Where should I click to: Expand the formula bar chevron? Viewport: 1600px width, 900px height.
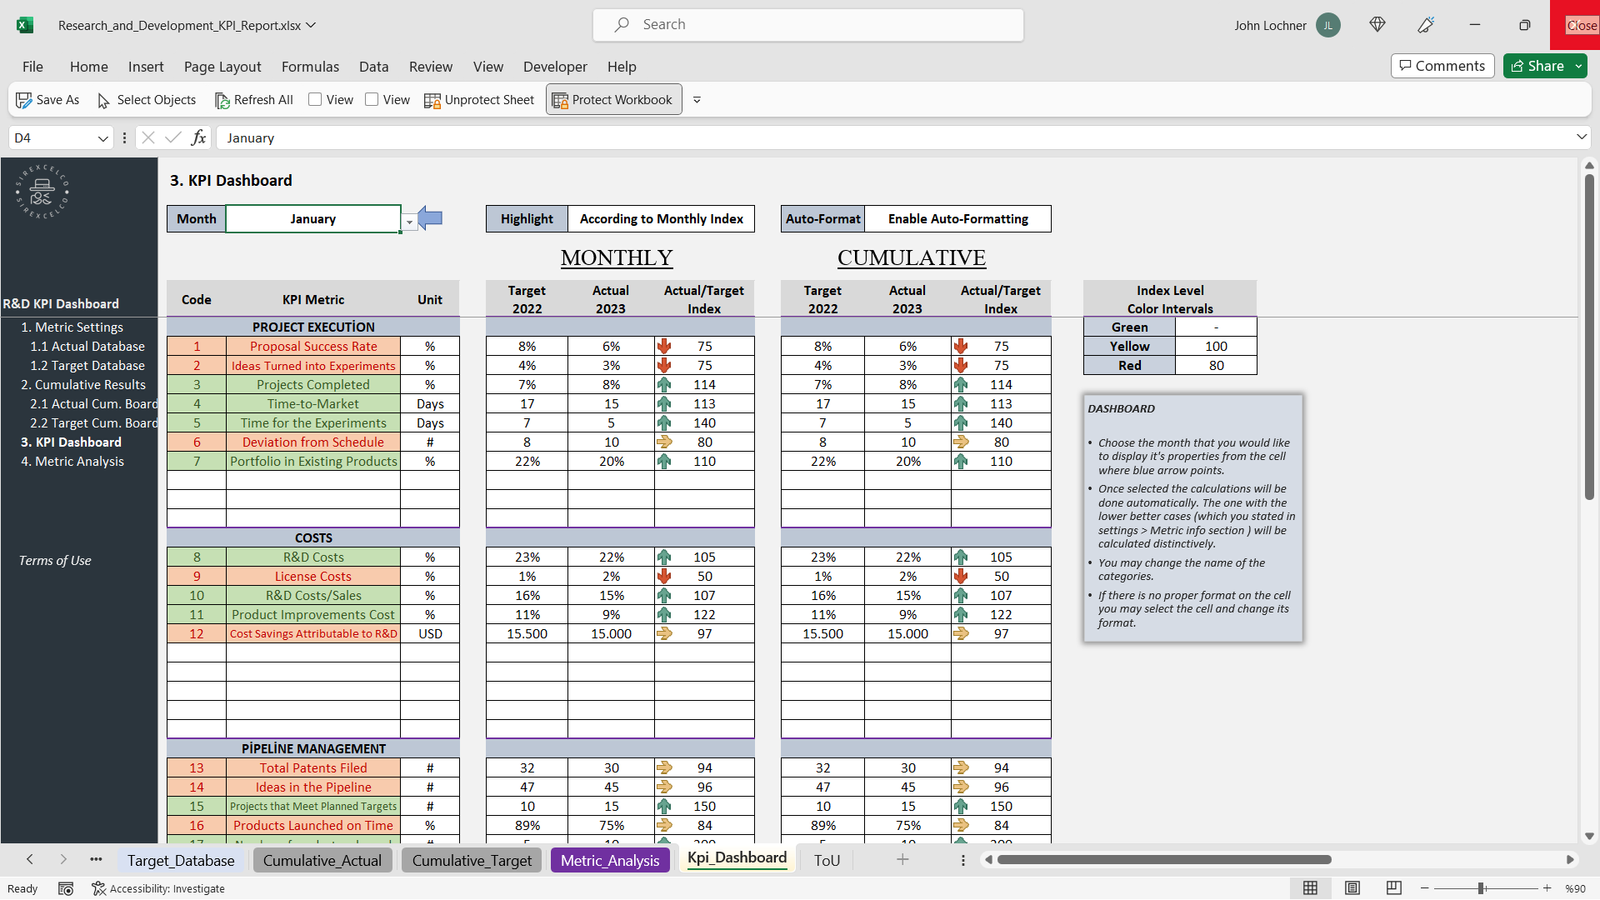click(x=1581, y=137)
